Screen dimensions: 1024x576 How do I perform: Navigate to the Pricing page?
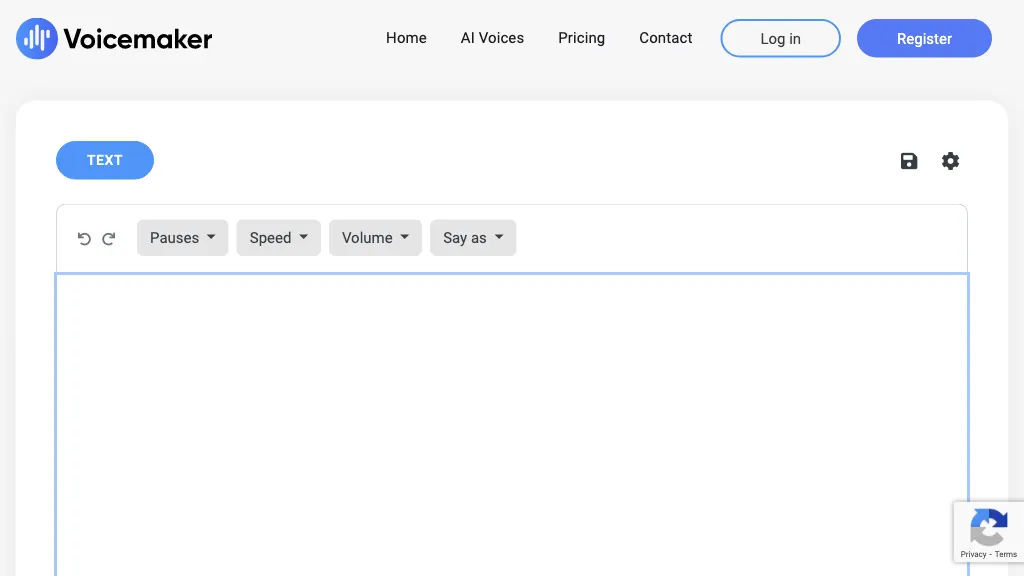pyautogui.click(x=581, y=38)
